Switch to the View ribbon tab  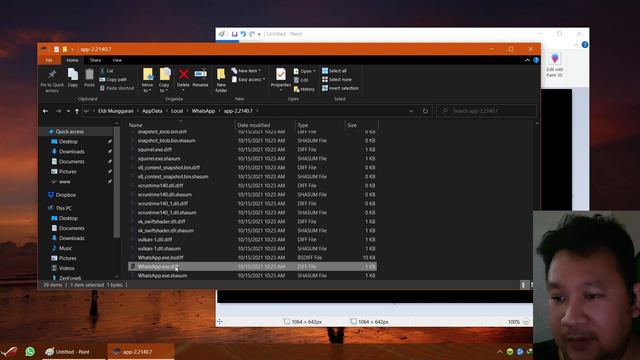coord(117,60)
